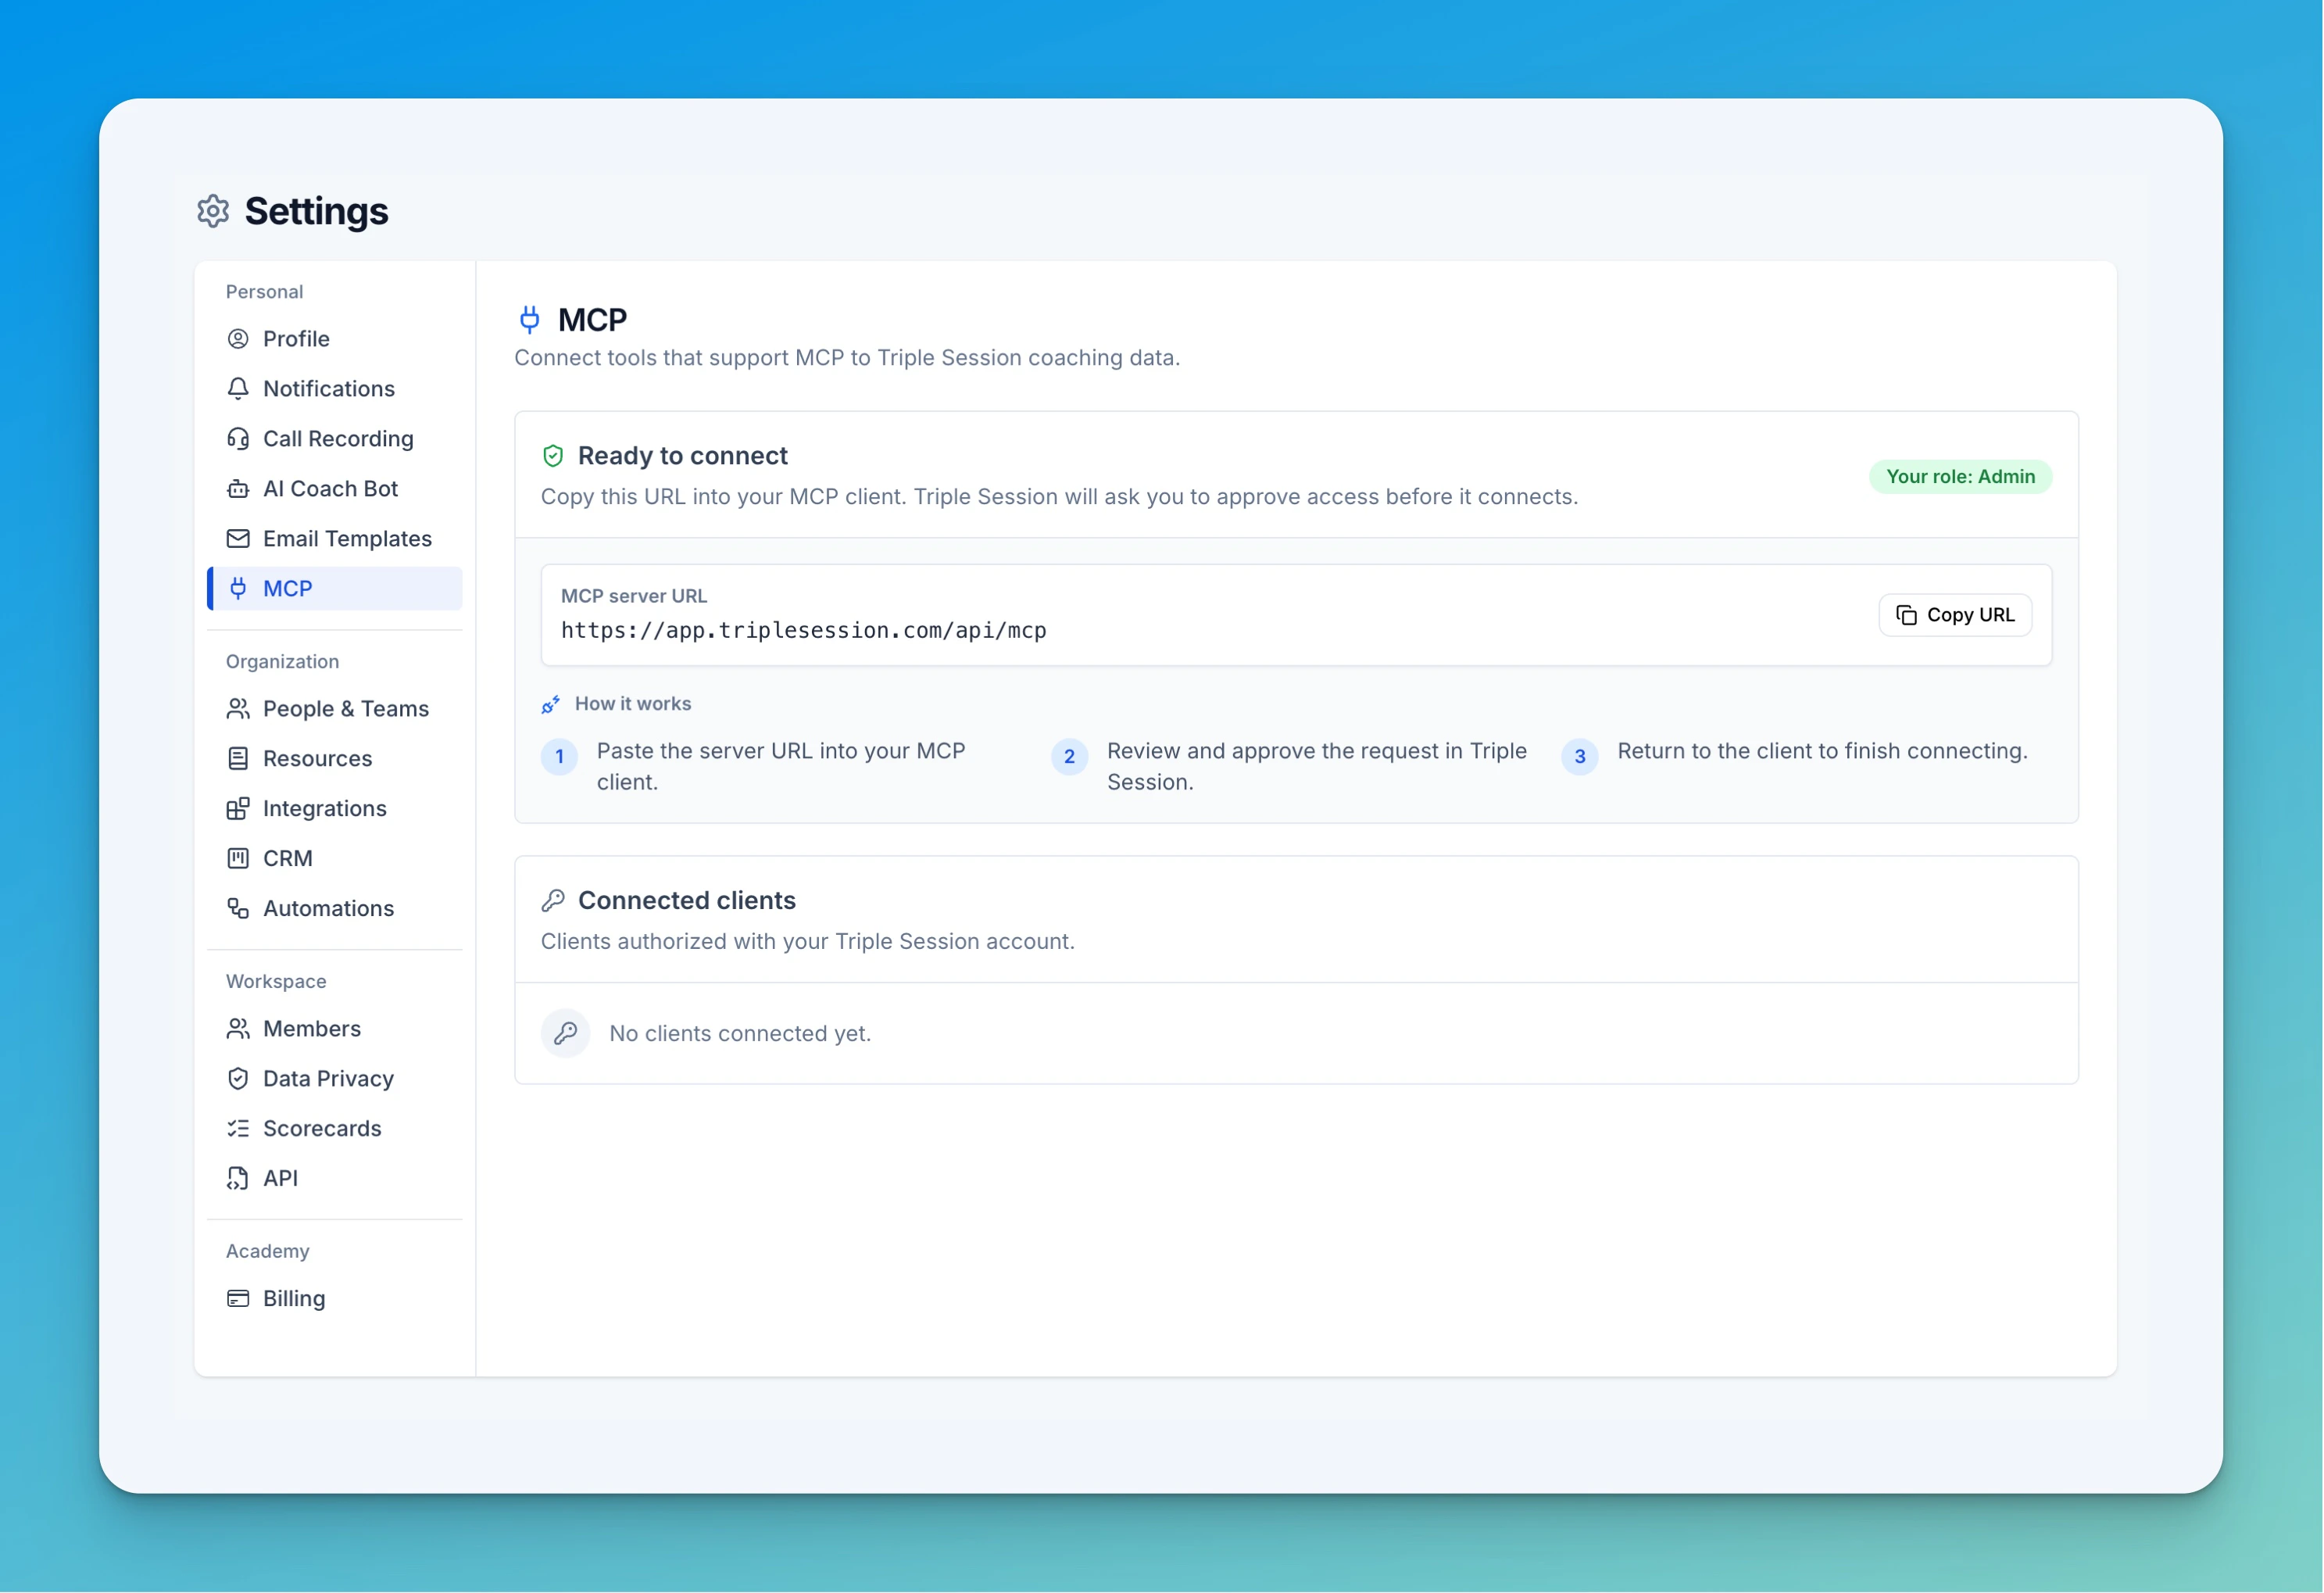The width and height of the screenshot is (2324, 1593).
Task: Go to Notifications settings
Action: (x=335, y=389)
